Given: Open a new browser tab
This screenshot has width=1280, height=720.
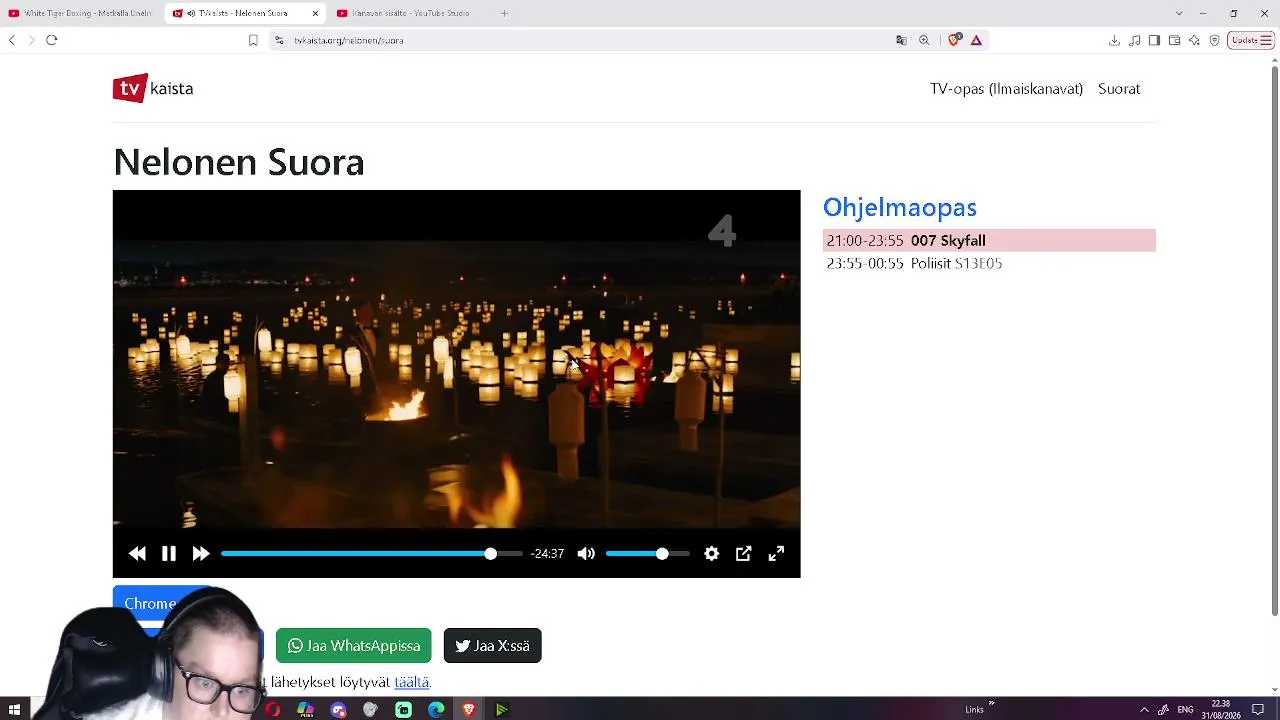Looking at the screenshot, I should (504, 13).
